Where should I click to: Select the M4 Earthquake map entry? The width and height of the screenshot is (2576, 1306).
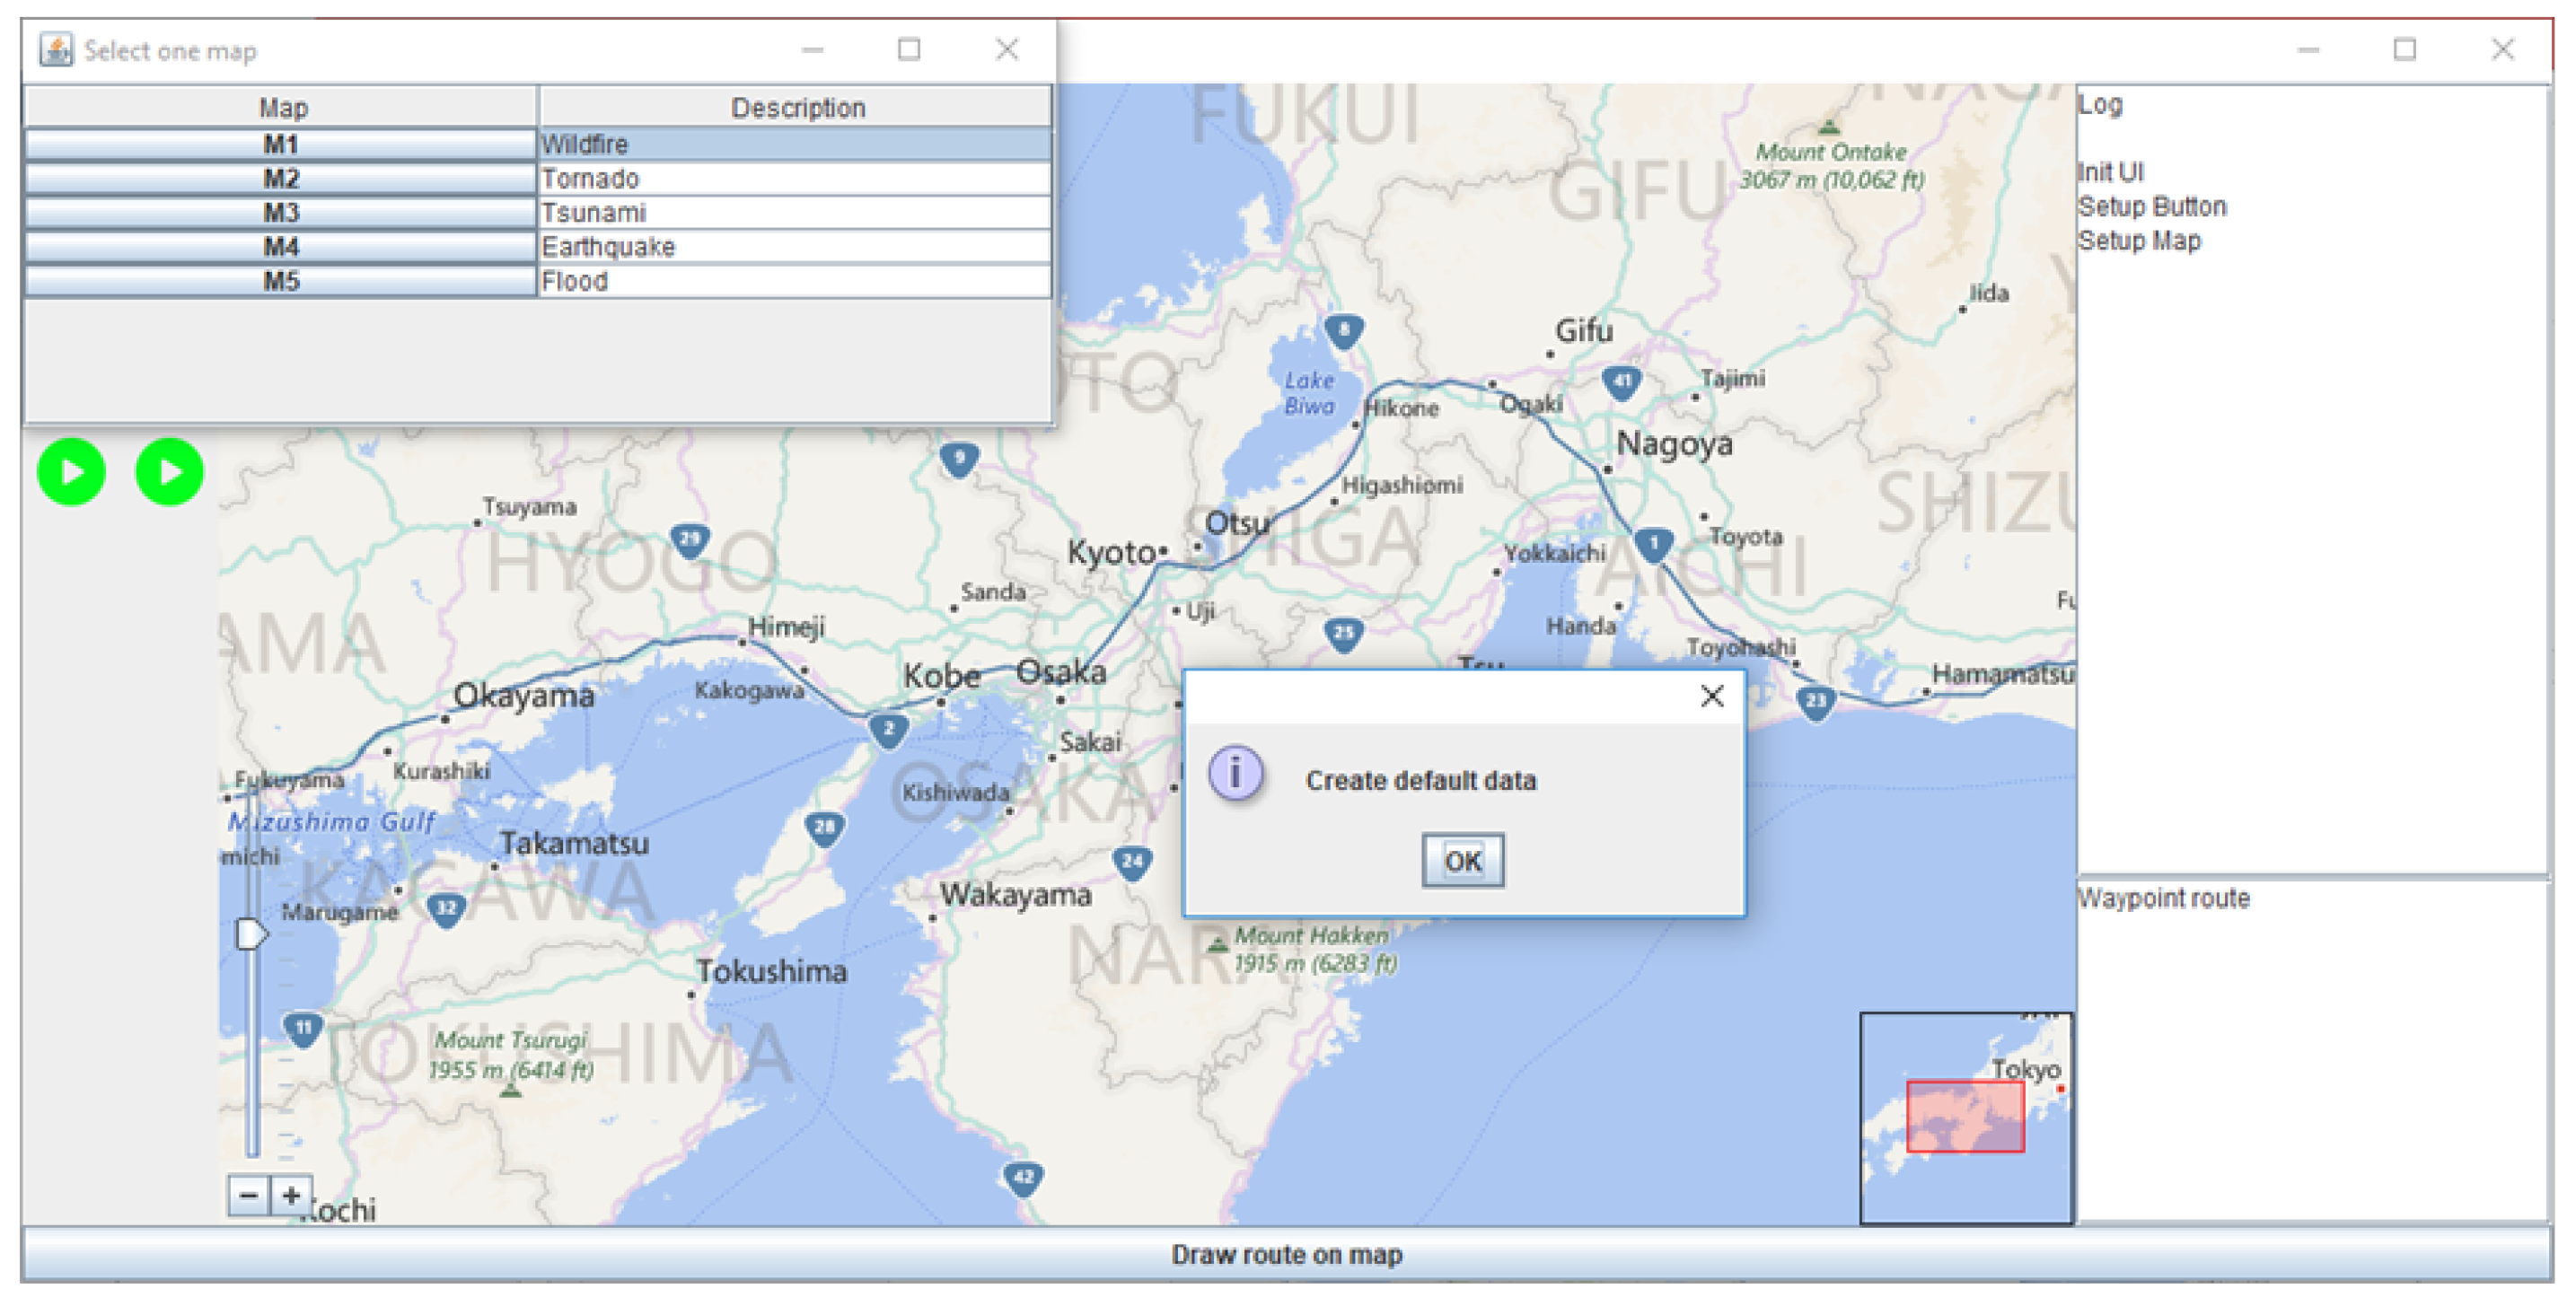point(282,246)
